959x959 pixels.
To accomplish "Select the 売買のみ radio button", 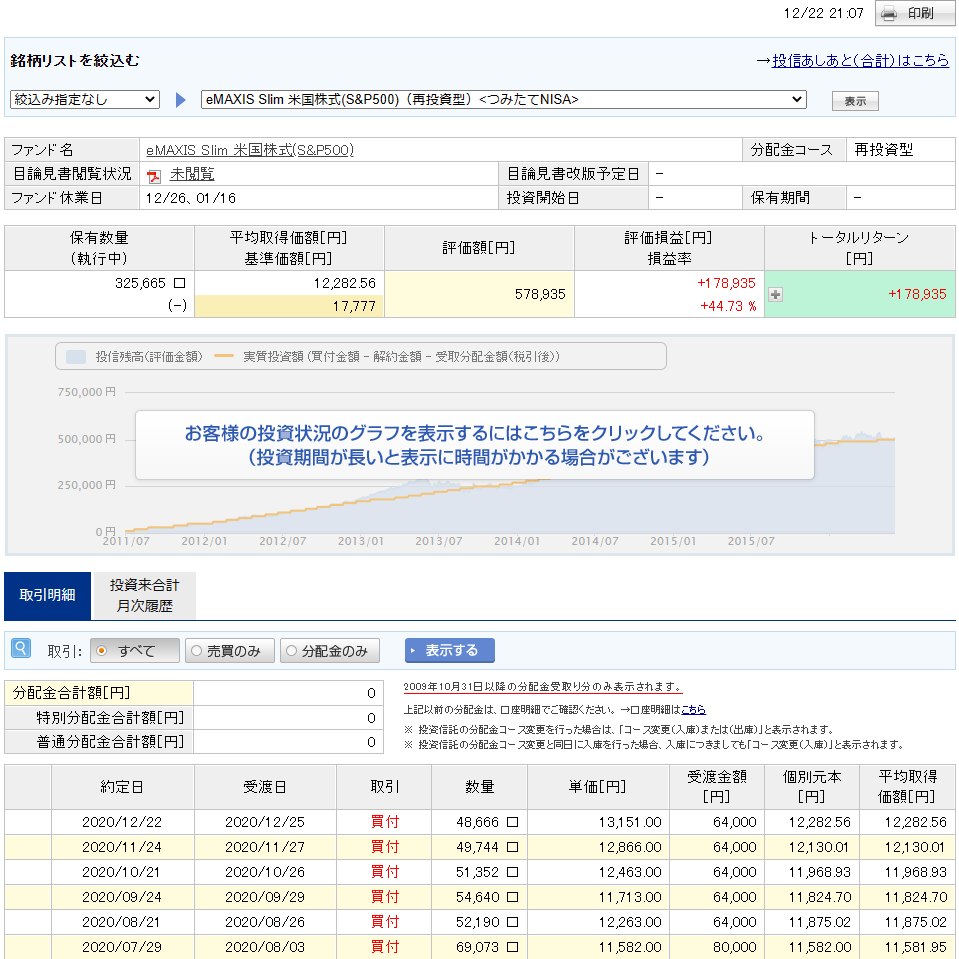I will [x=196, y=651].
